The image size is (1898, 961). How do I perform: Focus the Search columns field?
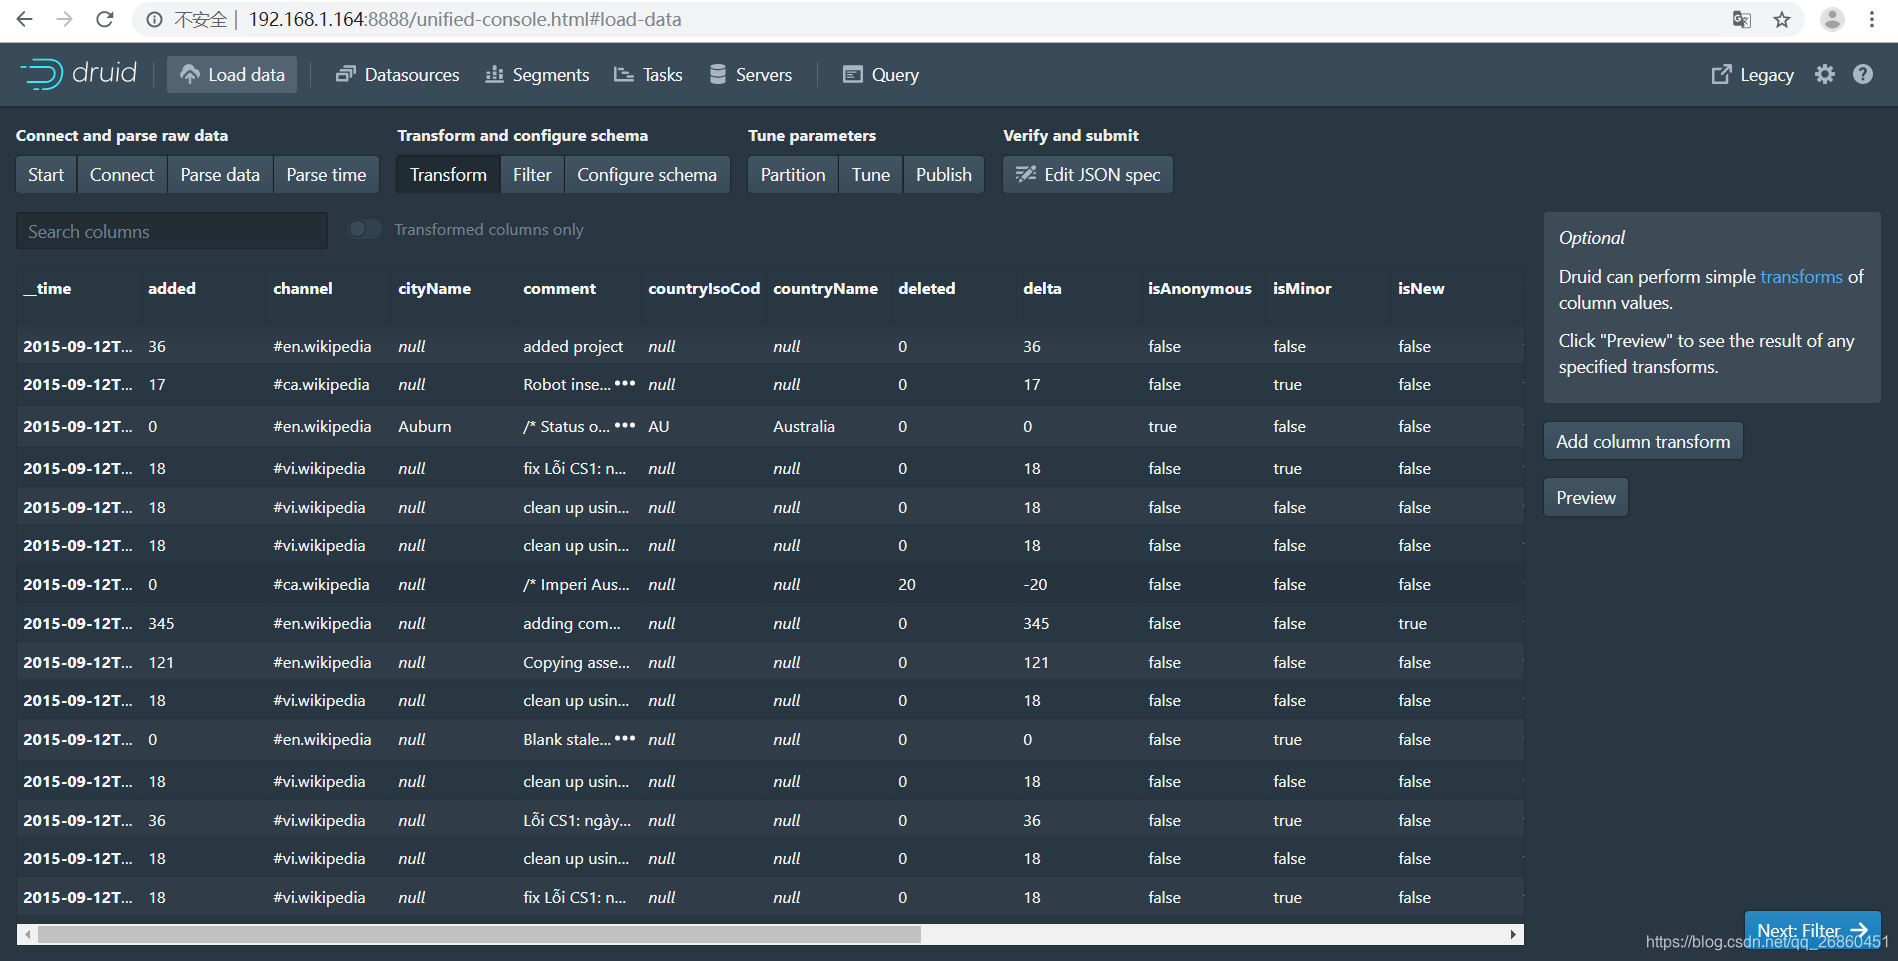[172, 231]
